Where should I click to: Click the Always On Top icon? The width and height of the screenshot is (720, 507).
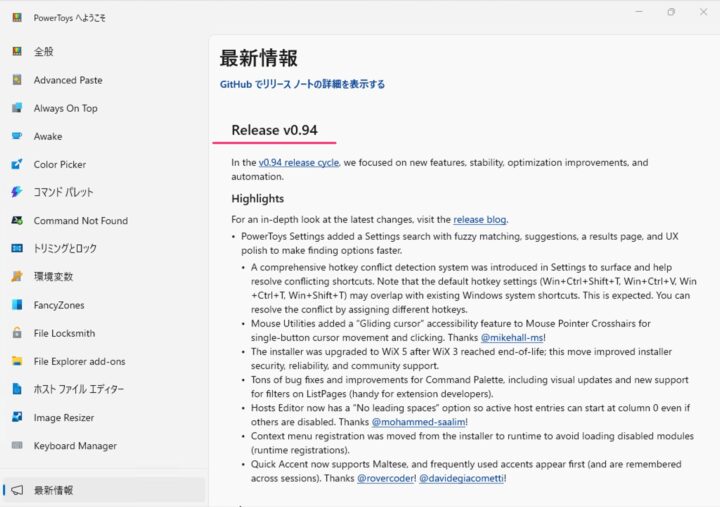[17, 108]
